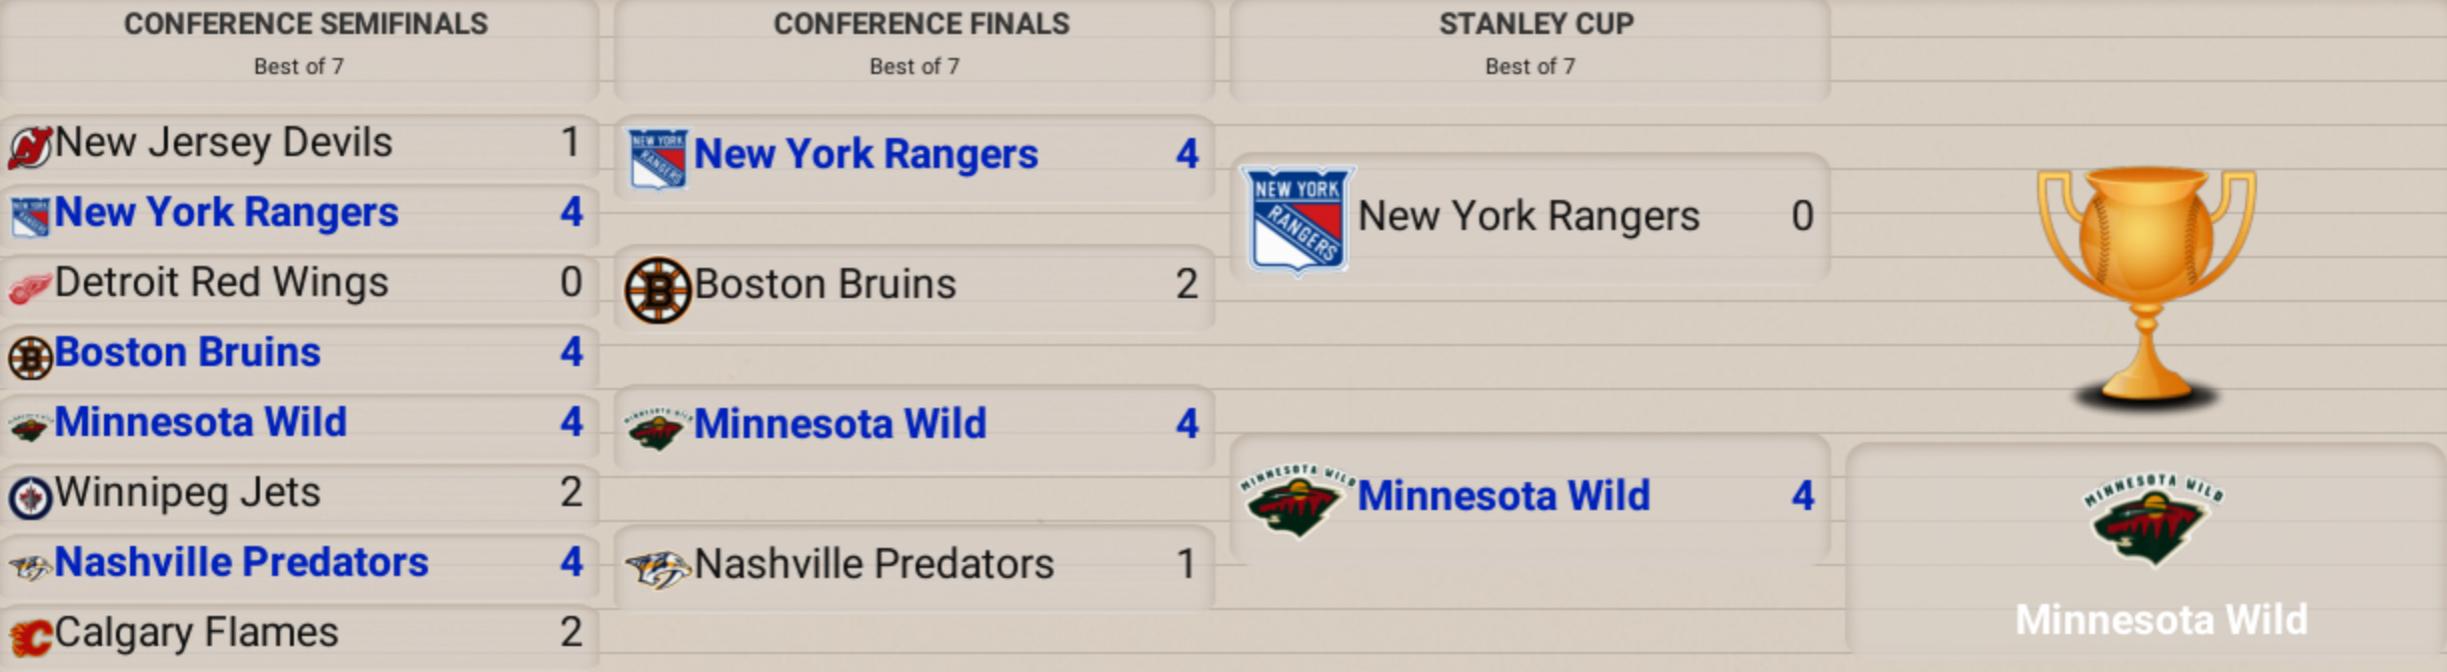Open Boston Bruins semifinal winner entry
This screenshot has width=2447, height=672.
click(300, 353)
